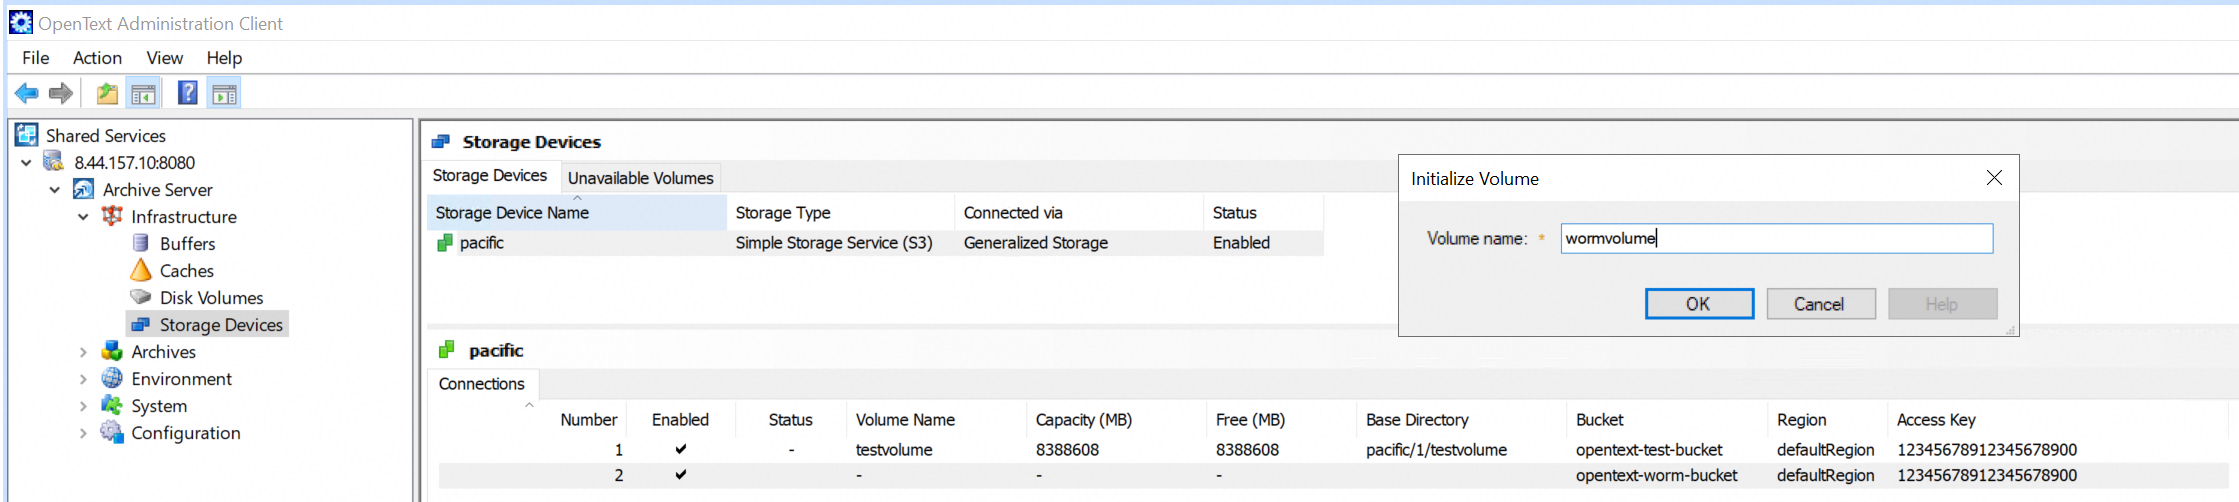The image size is (2239, 502).
Task: Sort by Storage Device Name column header
Action: point(577,212)
